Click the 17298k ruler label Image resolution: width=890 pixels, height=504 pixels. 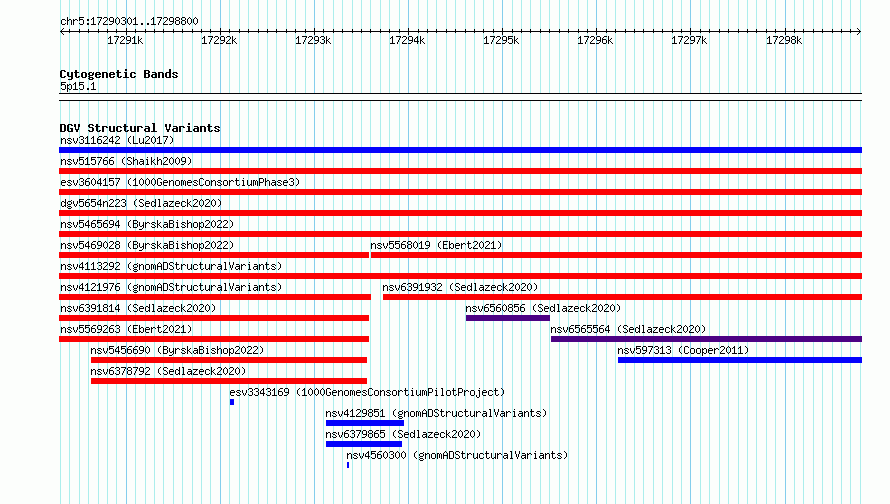[x=784, y=40]
